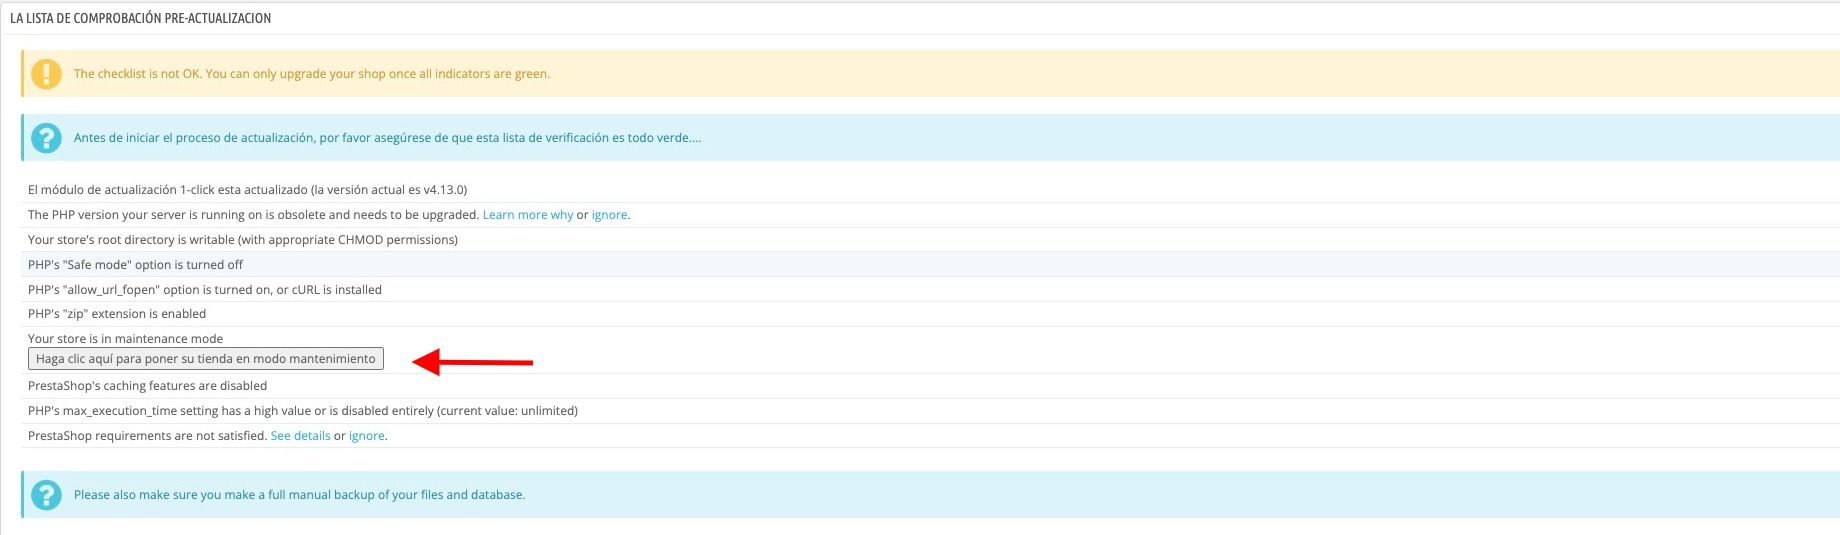Select text "PrestaShop requirements are not satisfied"
Viewport: 1840px width, 535px height.
click(147, 436)
